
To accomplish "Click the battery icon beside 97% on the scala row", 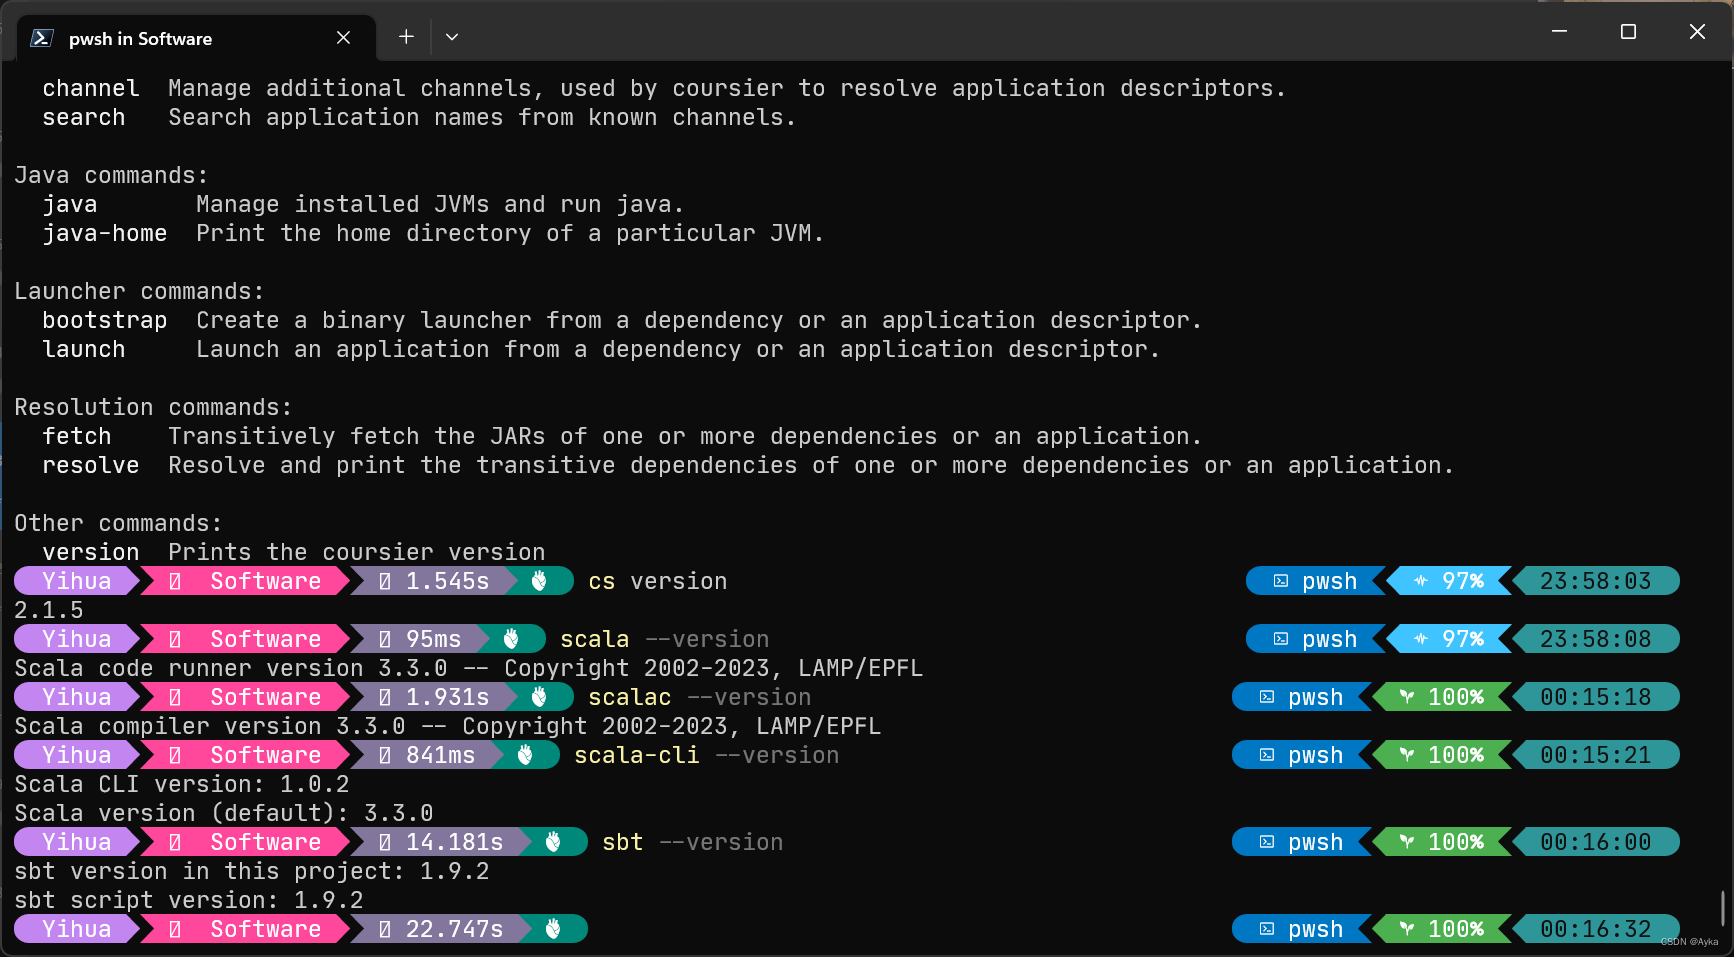I will (x=1421, y=639).
